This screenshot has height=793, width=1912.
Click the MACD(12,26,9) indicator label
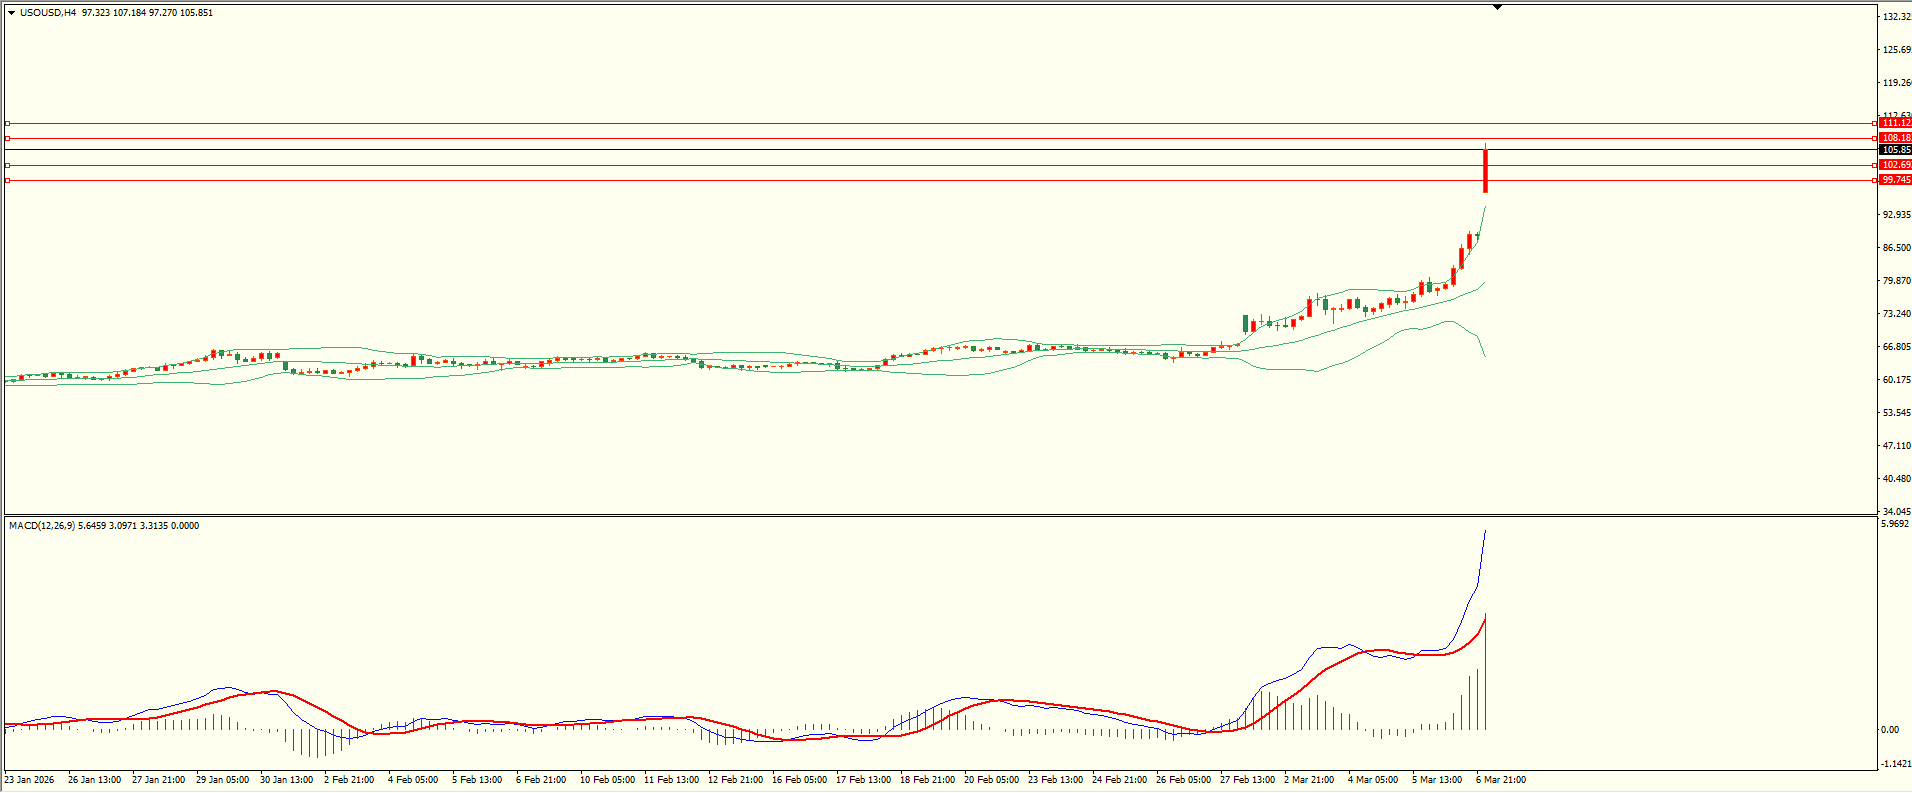coord(40,526)
